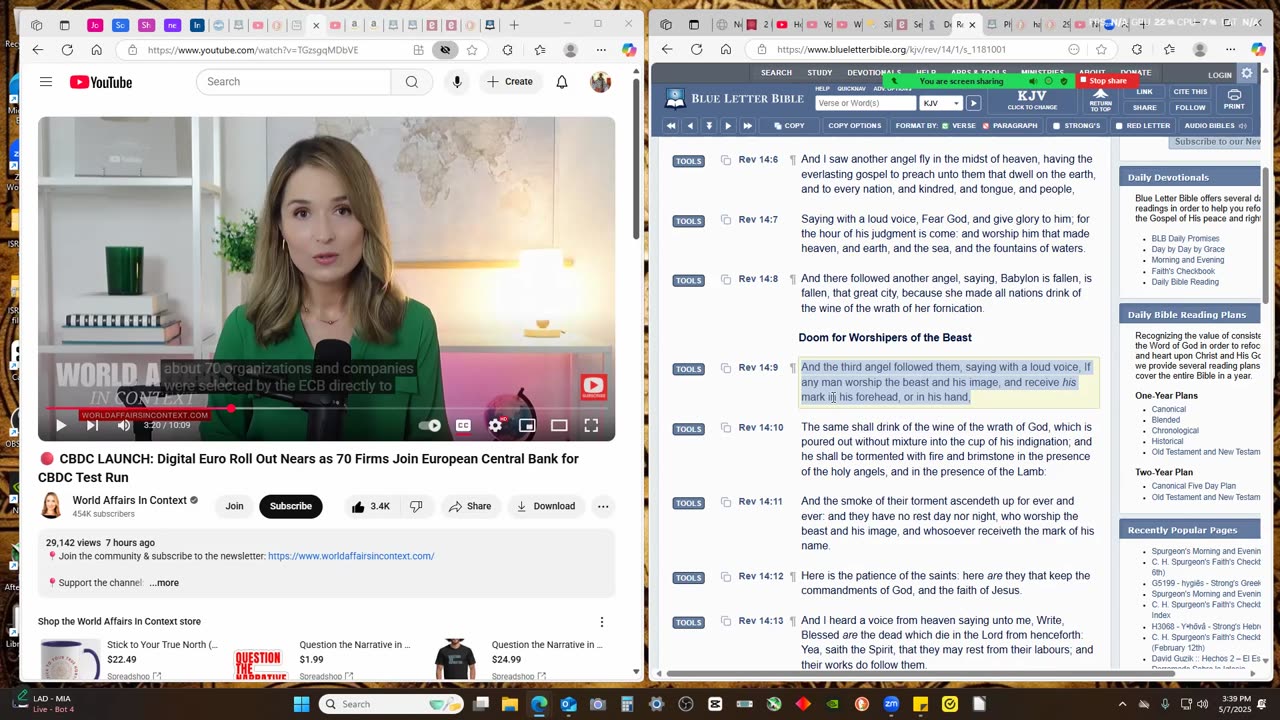
Task: Open YouTube player settings gear
Action: [x=495, y=425]
